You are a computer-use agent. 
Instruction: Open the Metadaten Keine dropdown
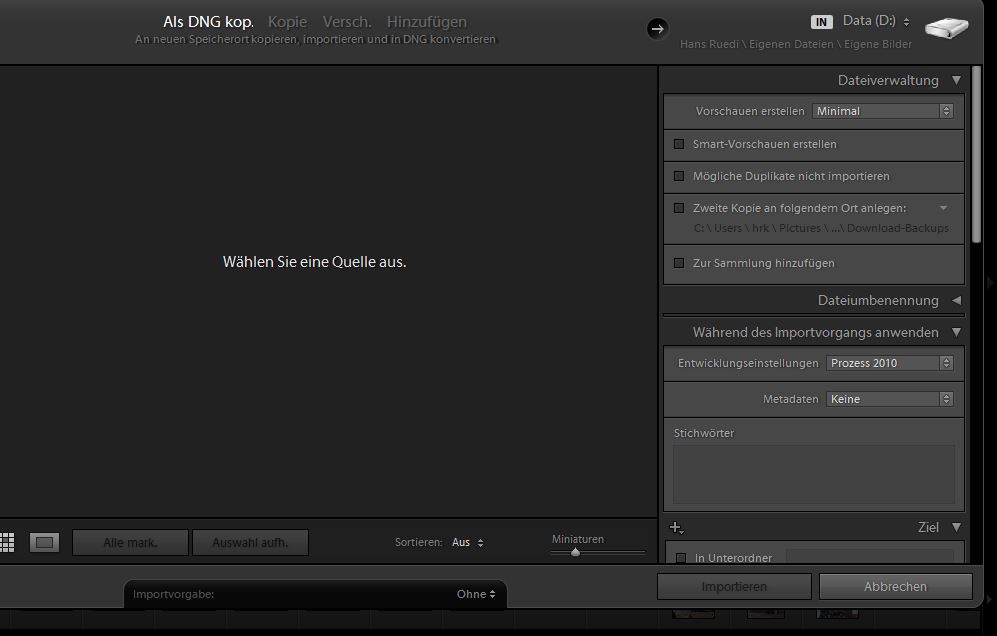click(889, 398)
